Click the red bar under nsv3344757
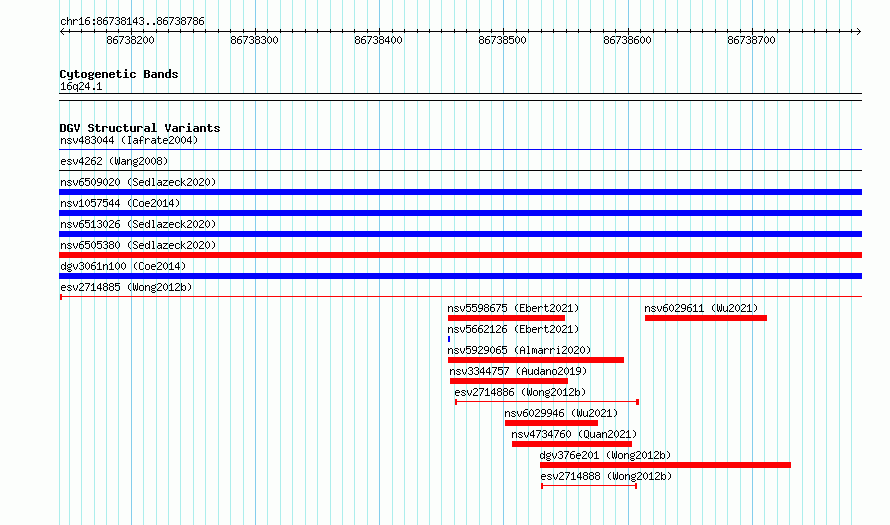This screenshot has height=525, width=890. 509,381
